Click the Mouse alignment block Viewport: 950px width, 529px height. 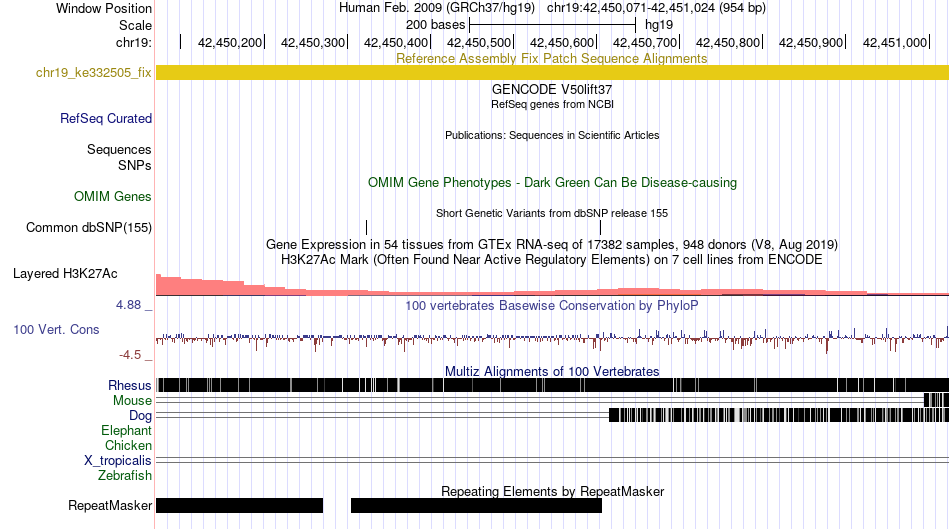pyautogui.click(x=936, y=400)
